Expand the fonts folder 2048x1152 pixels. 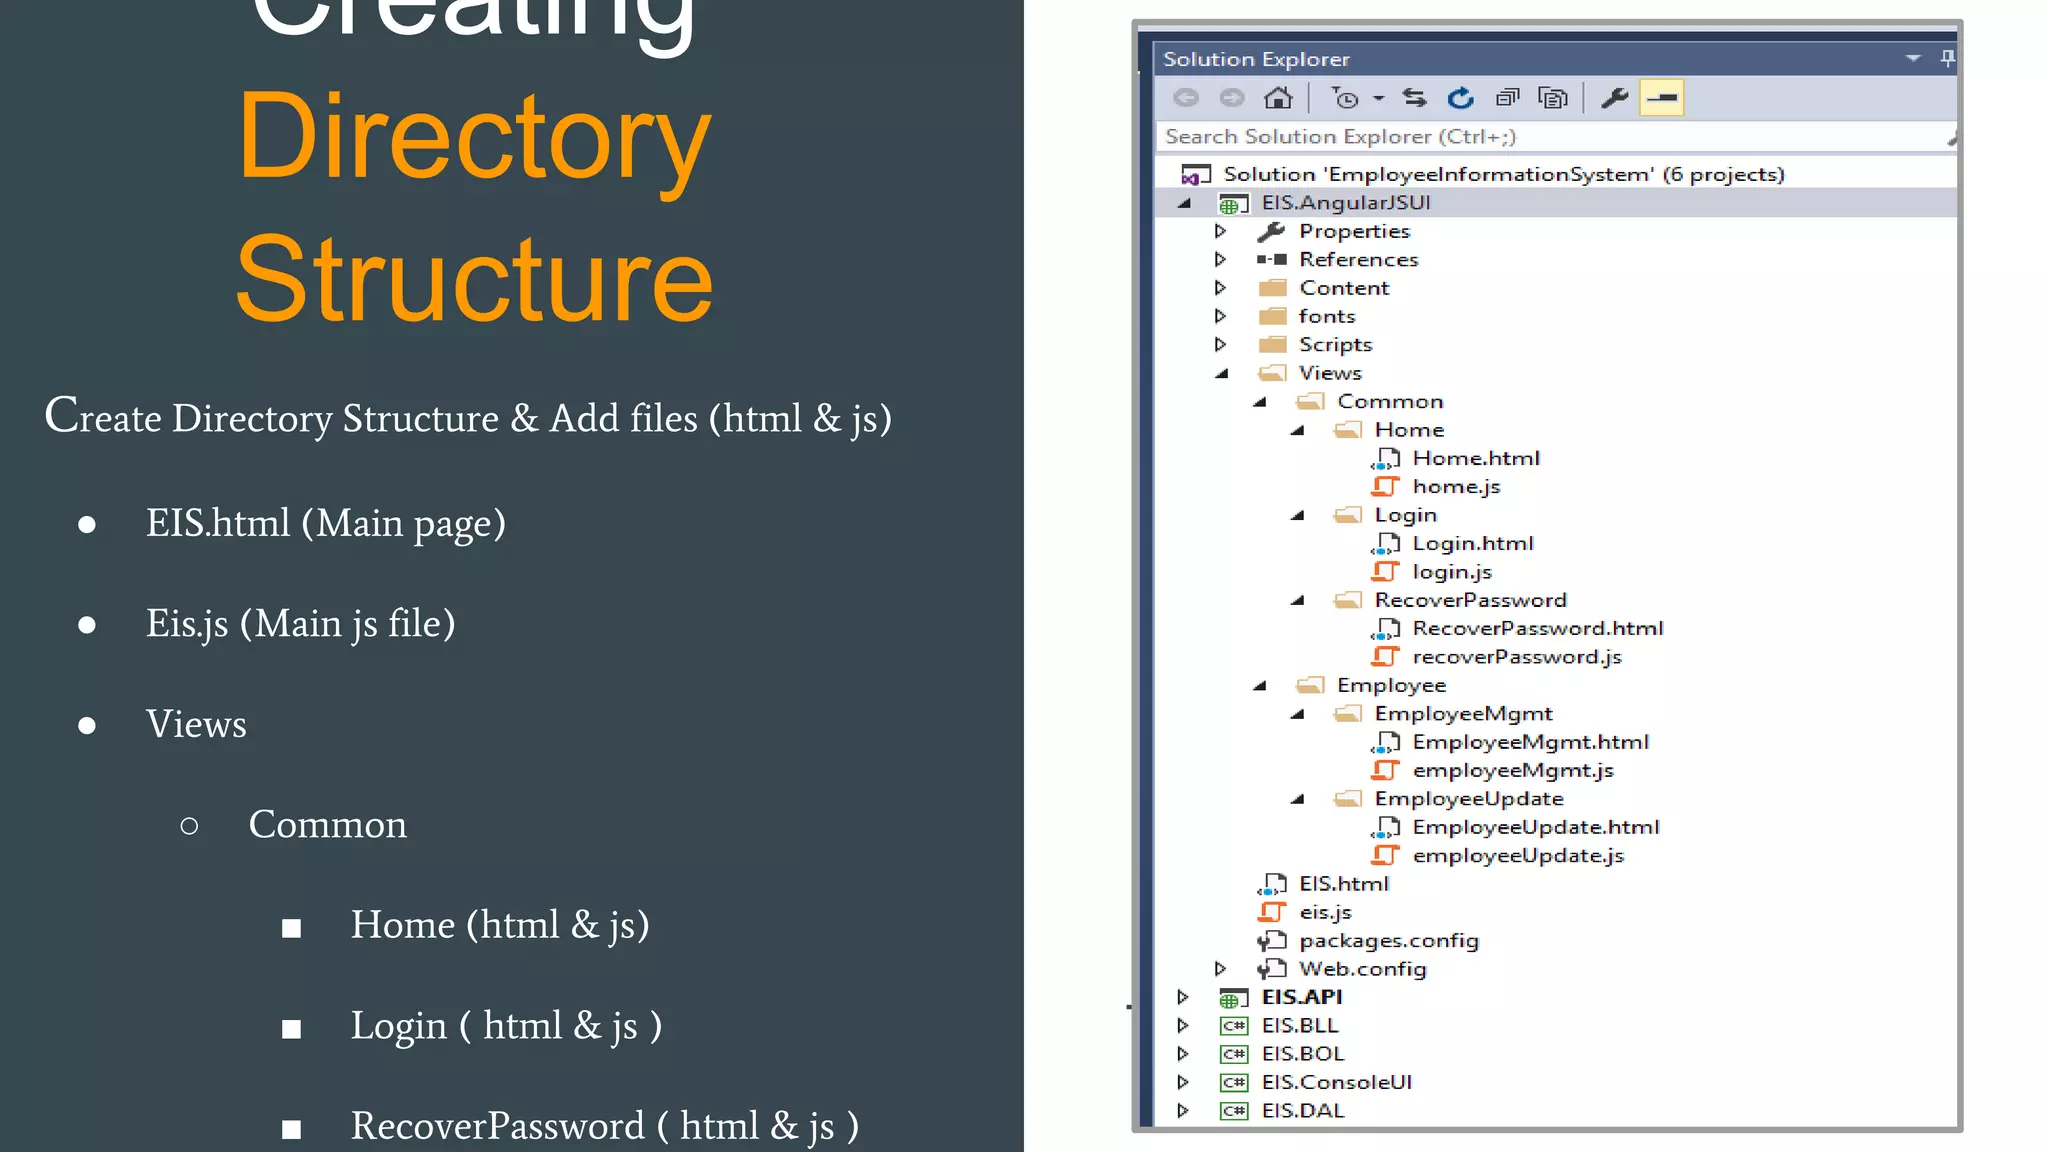click(1220, 316)
